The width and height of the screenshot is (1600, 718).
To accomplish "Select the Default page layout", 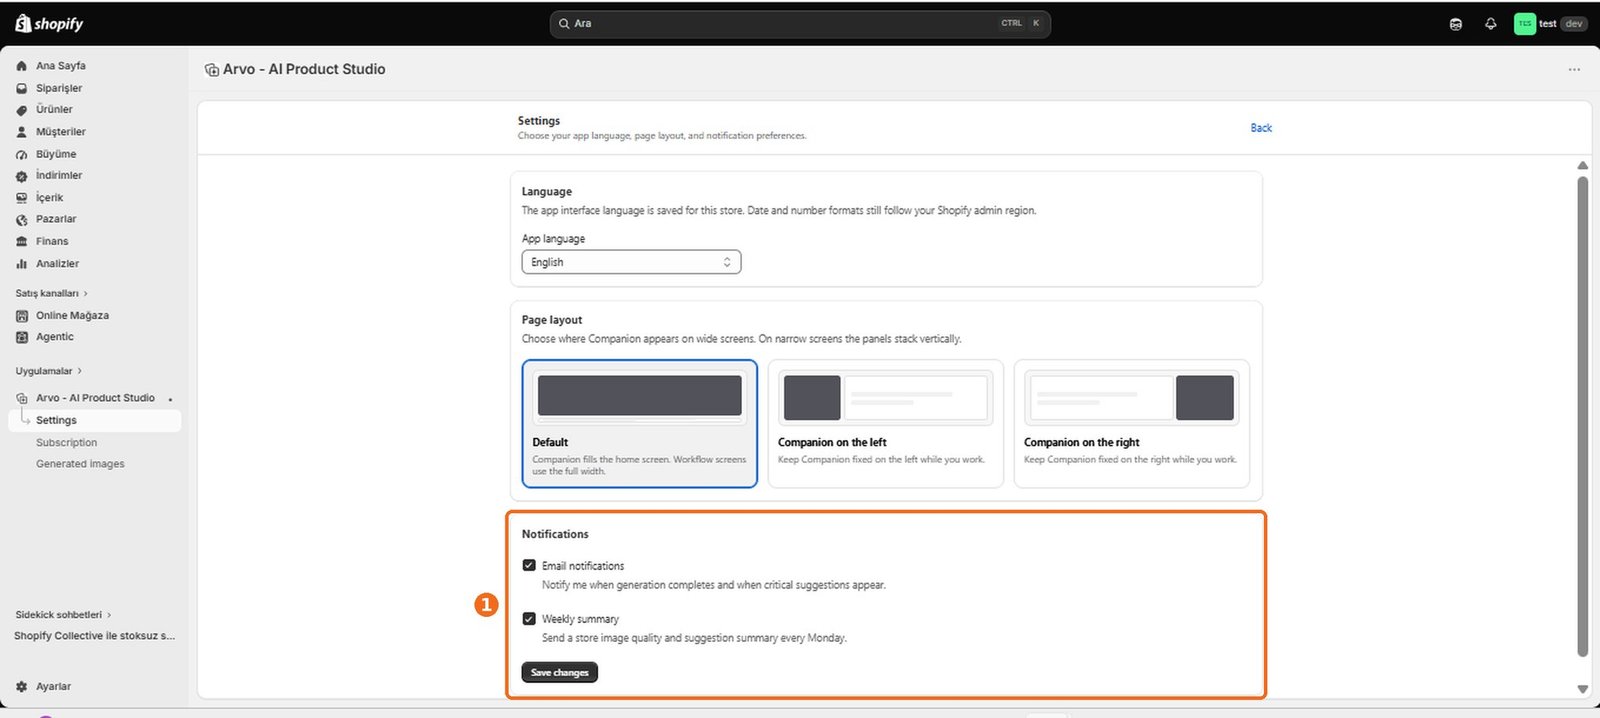I will pyautogui.click(x=640, y=424).
